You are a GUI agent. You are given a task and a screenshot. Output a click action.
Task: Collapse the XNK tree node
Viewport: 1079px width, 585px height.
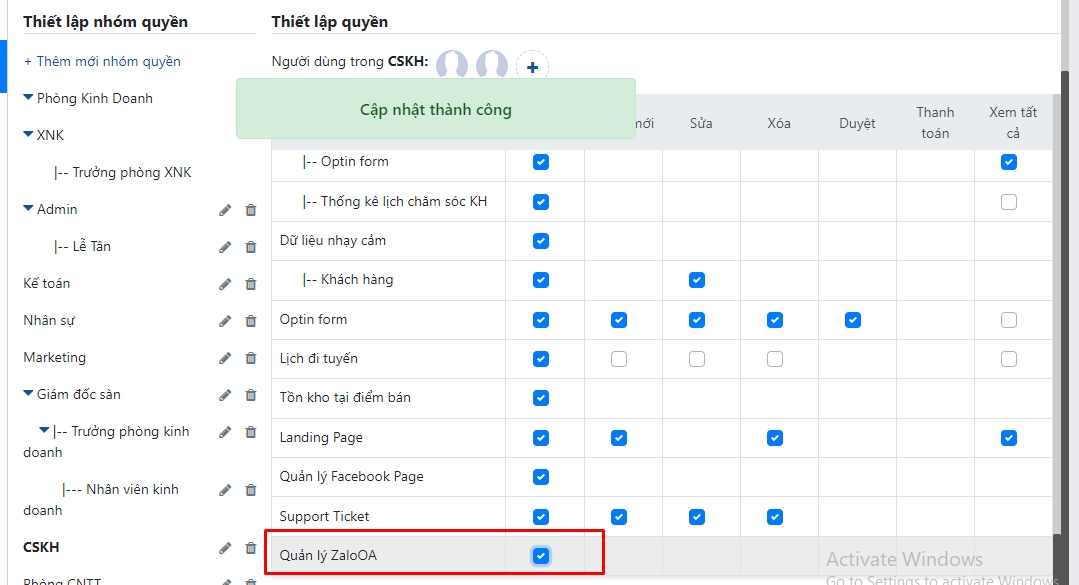coord(29,135)
